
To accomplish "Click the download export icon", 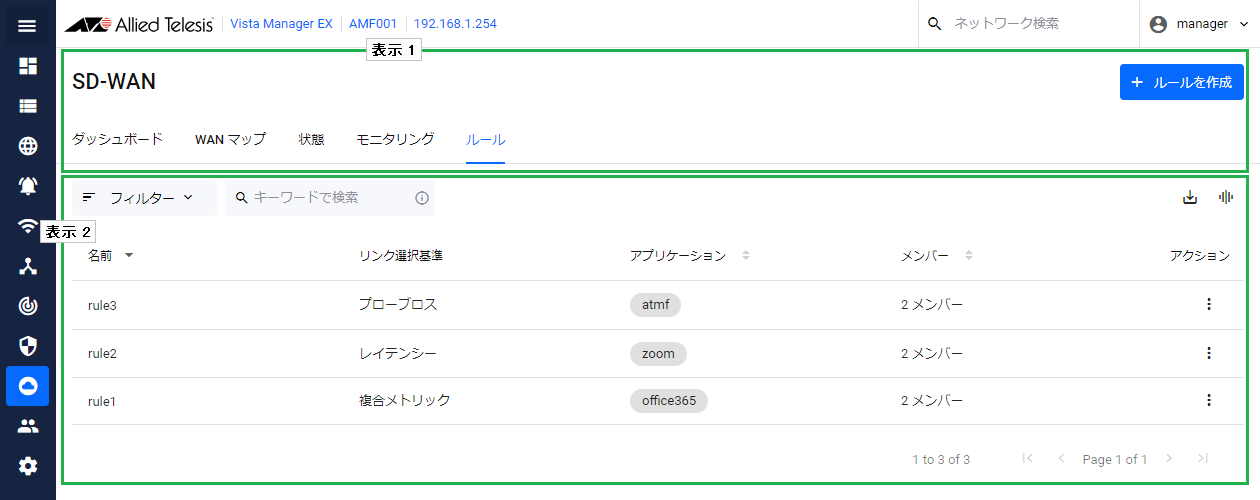I will pos(1190,198).
